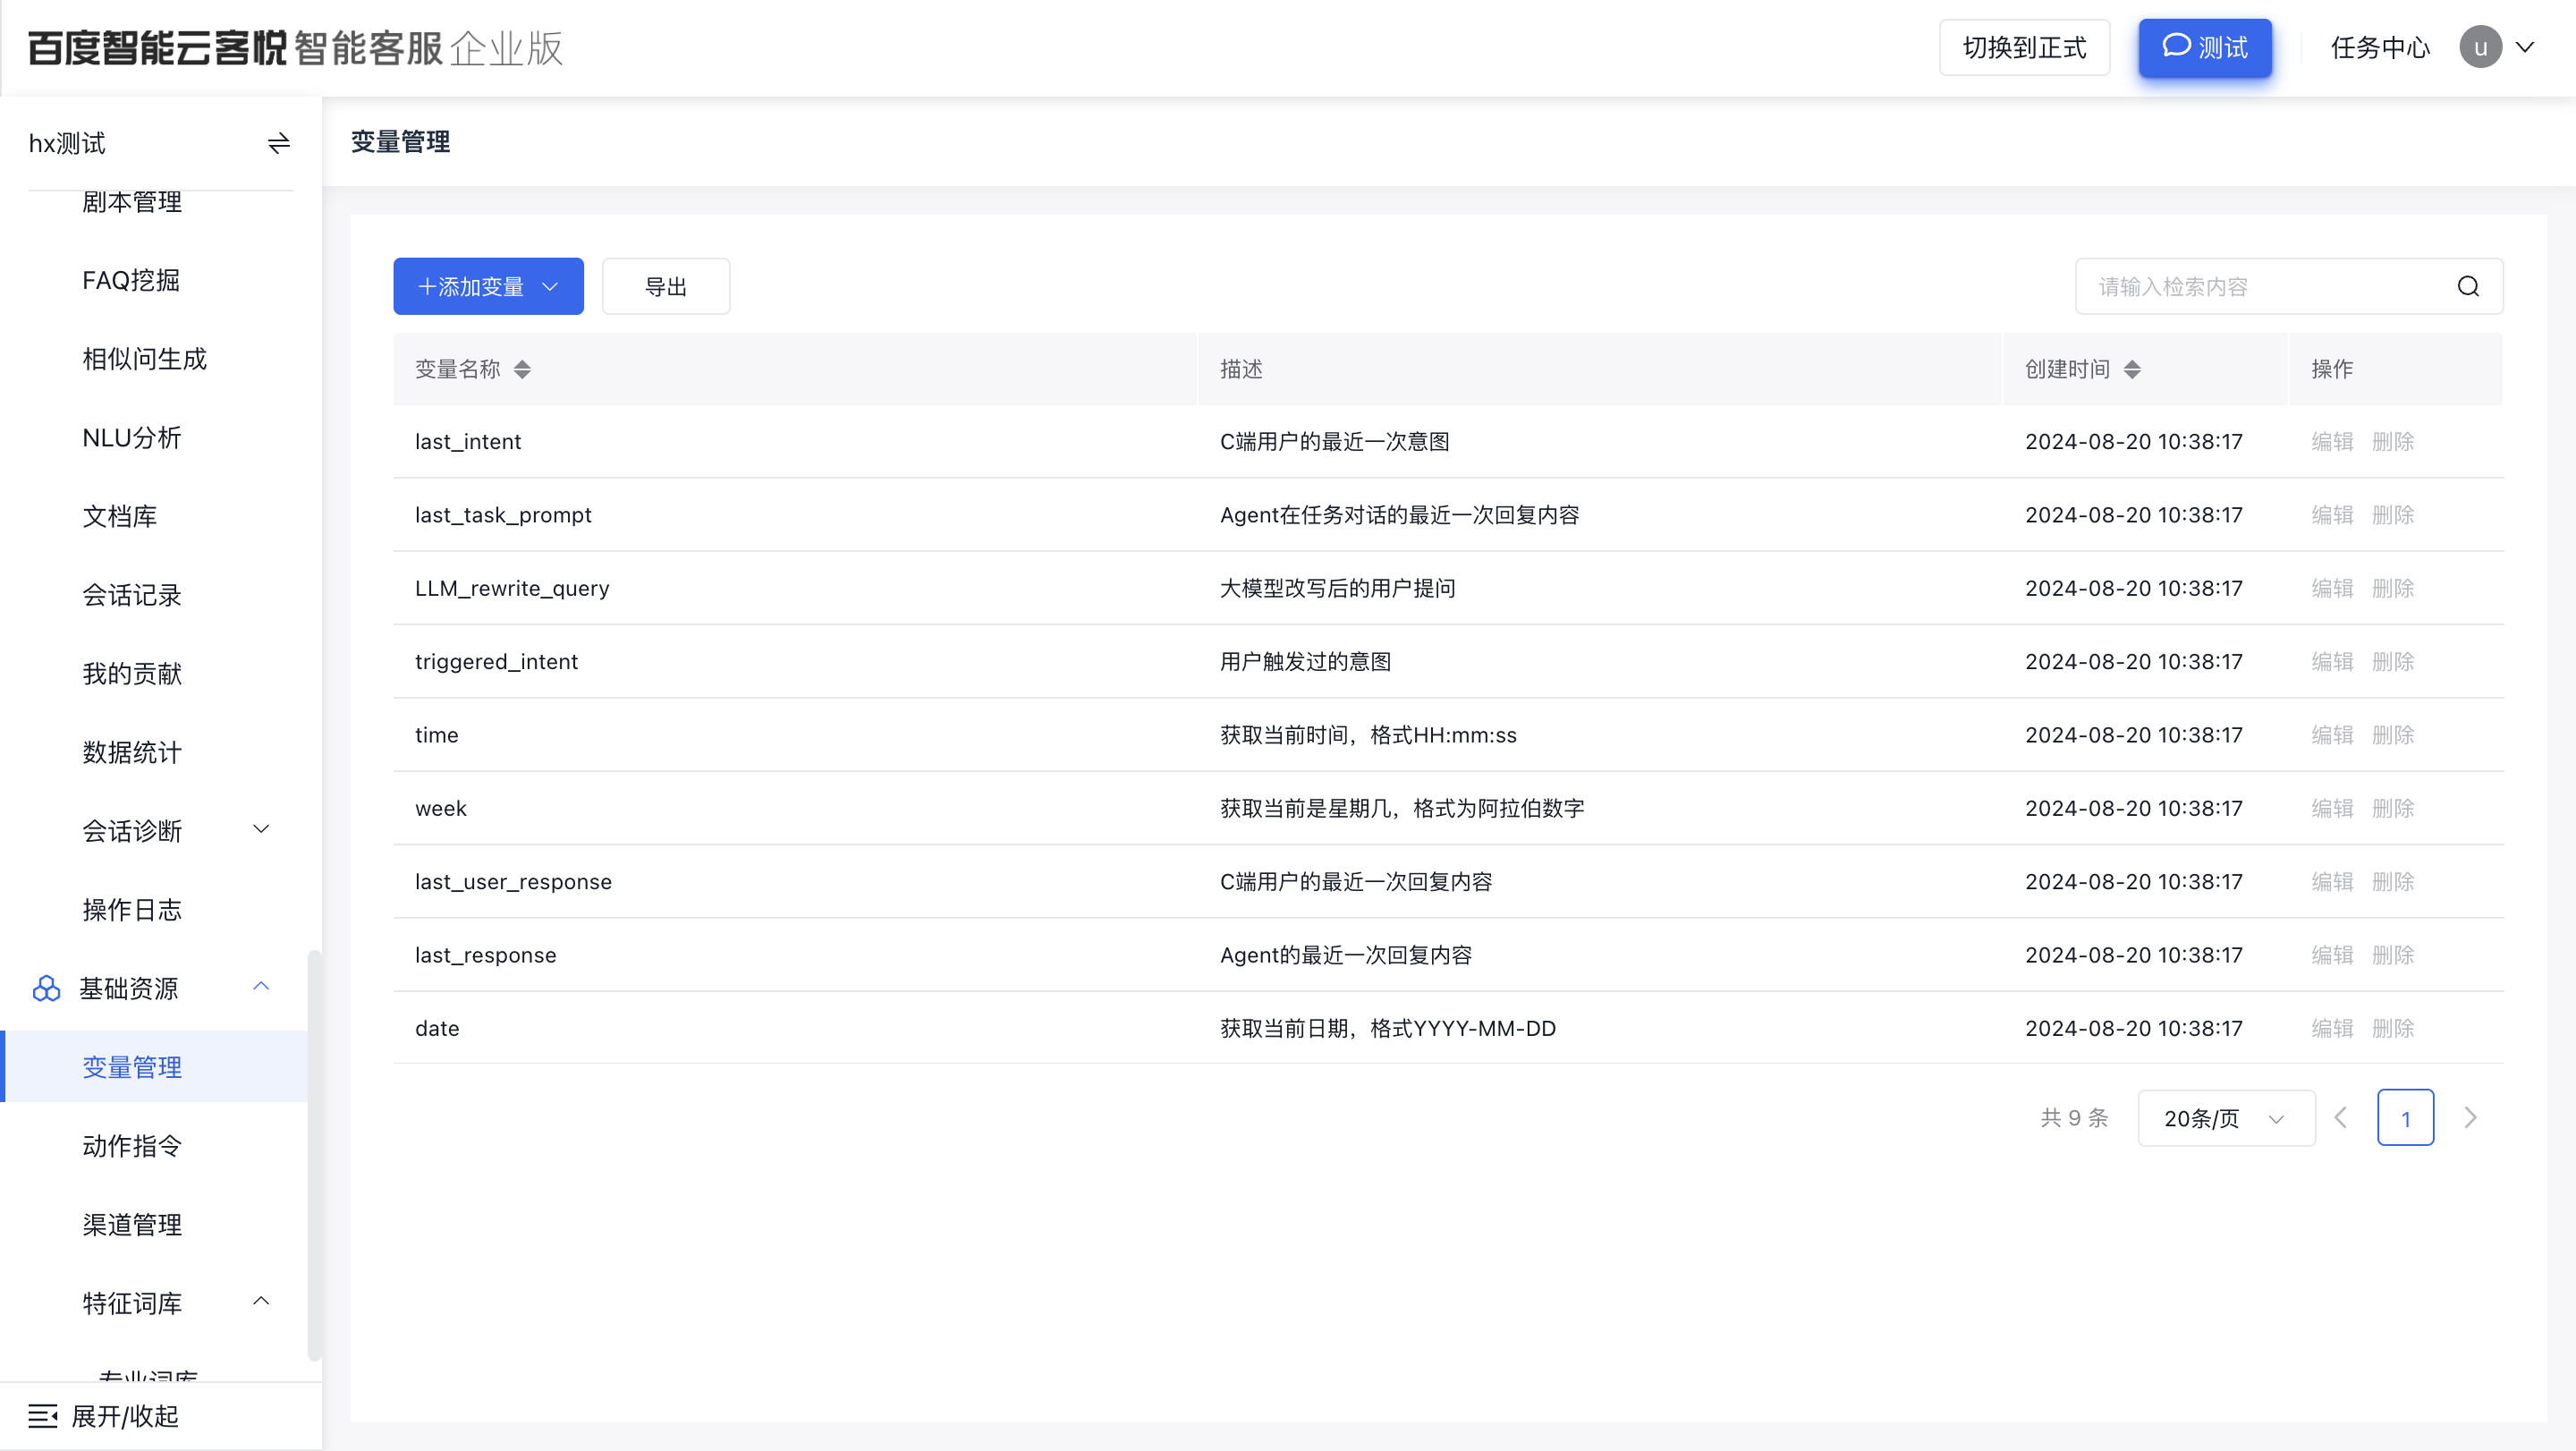Click the 描述 column header
The image size is (2576, 1451).
coord(1241,369)
